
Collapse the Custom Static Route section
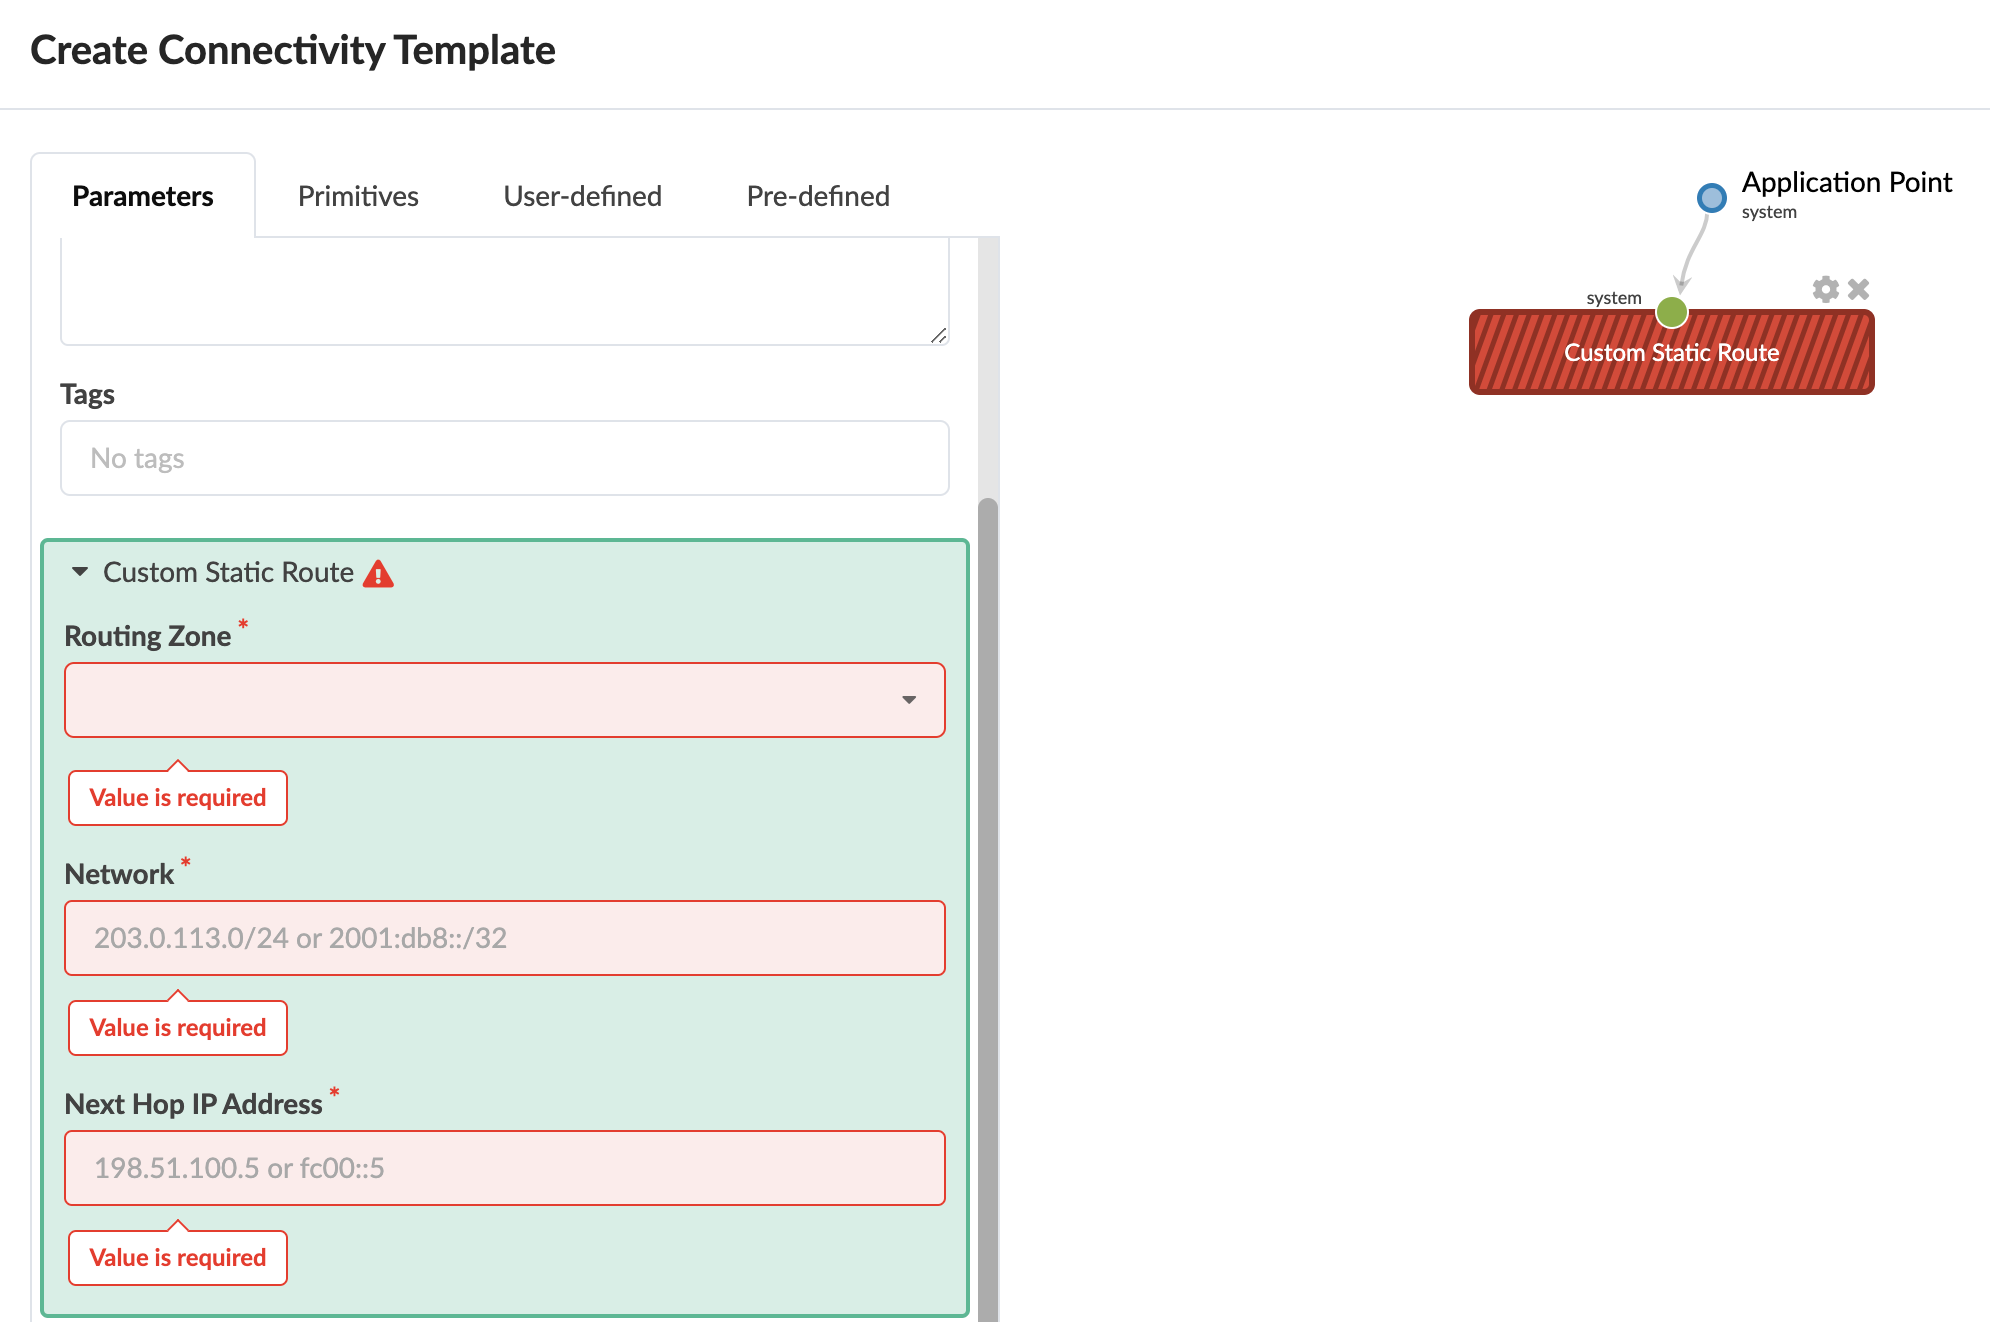pos(80,572)
